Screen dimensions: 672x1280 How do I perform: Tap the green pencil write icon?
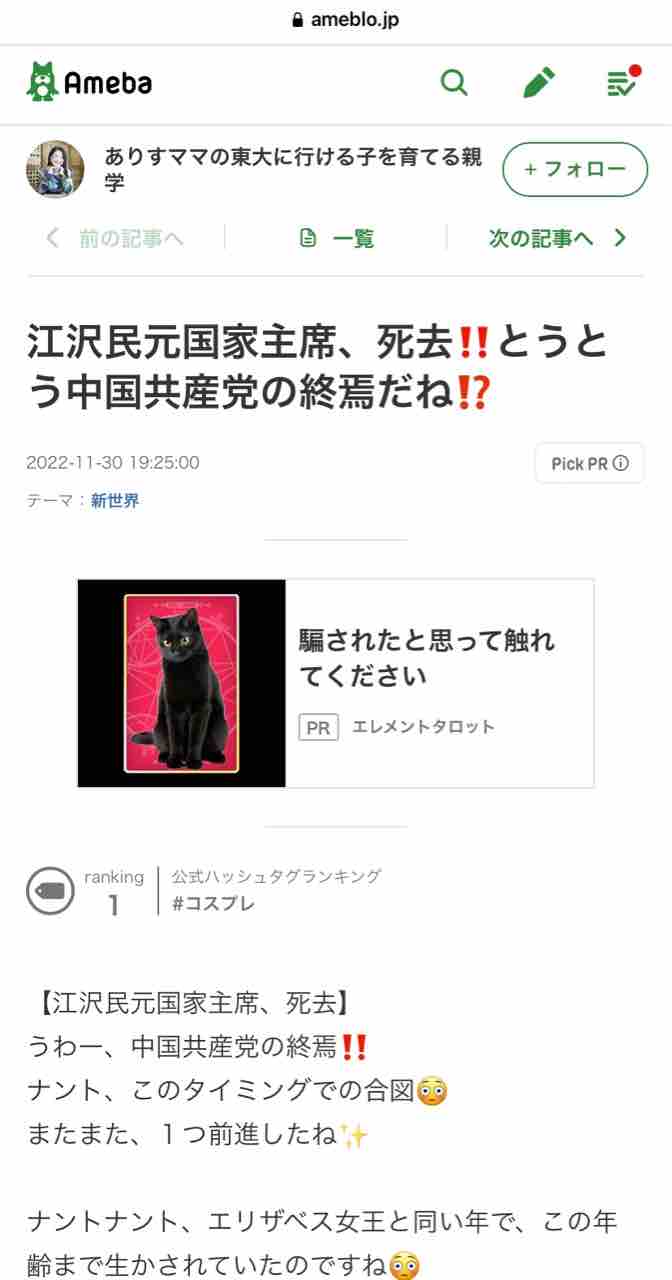click(539, 83)
